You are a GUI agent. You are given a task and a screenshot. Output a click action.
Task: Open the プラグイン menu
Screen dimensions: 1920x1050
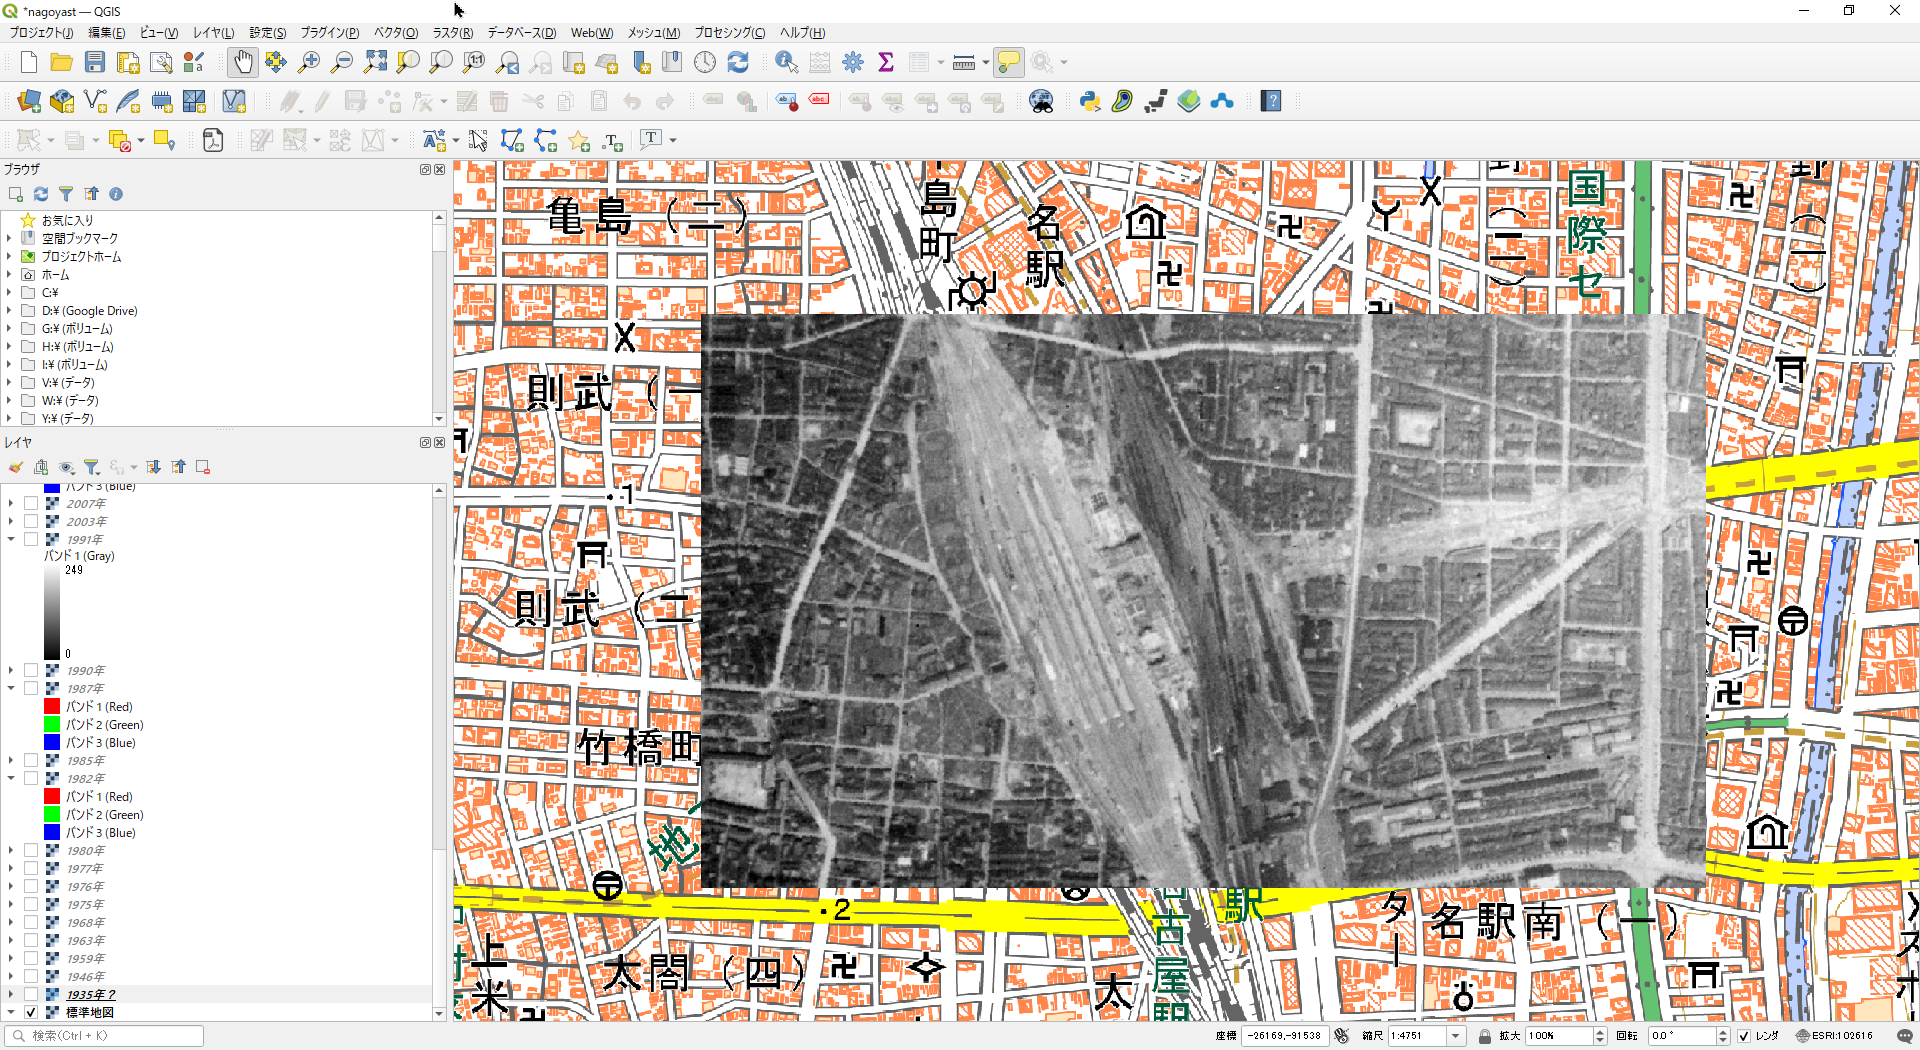click(329, 32)
